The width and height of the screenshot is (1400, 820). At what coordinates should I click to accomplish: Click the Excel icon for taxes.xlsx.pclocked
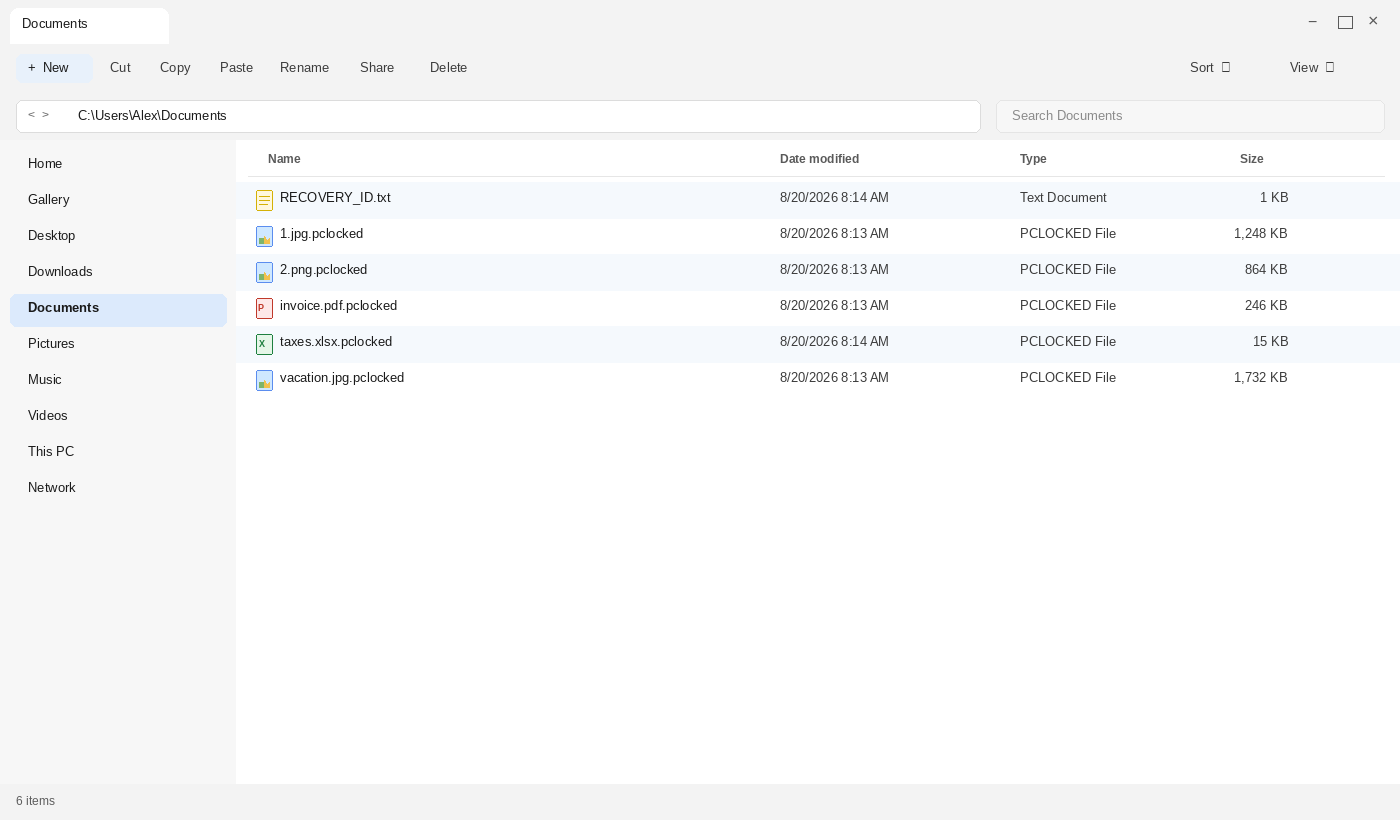[264, 344]
